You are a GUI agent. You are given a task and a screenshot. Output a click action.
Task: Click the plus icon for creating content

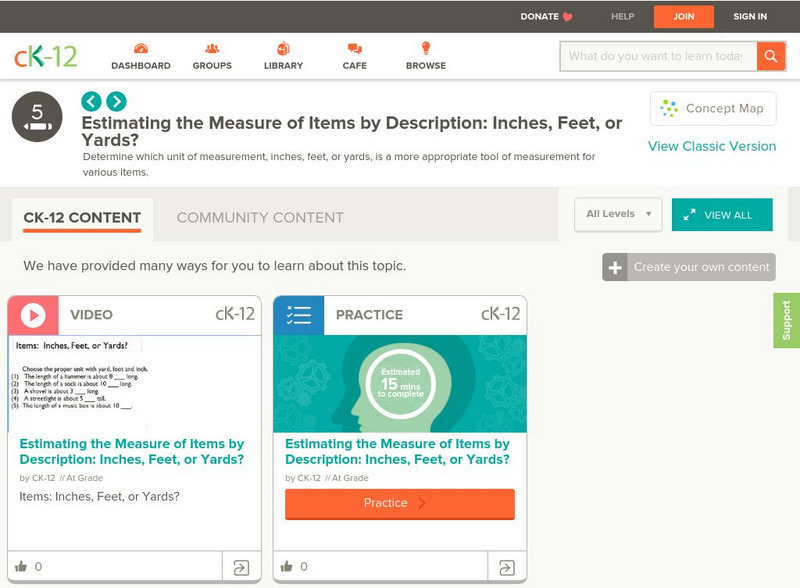615,267
